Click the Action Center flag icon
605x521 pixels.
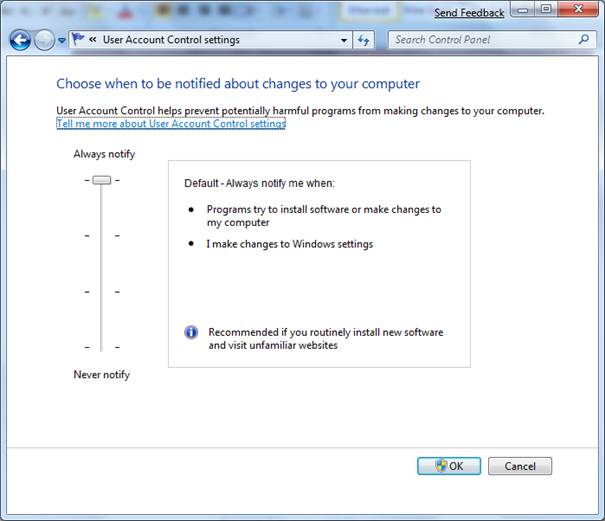click(x=78, y=39)
